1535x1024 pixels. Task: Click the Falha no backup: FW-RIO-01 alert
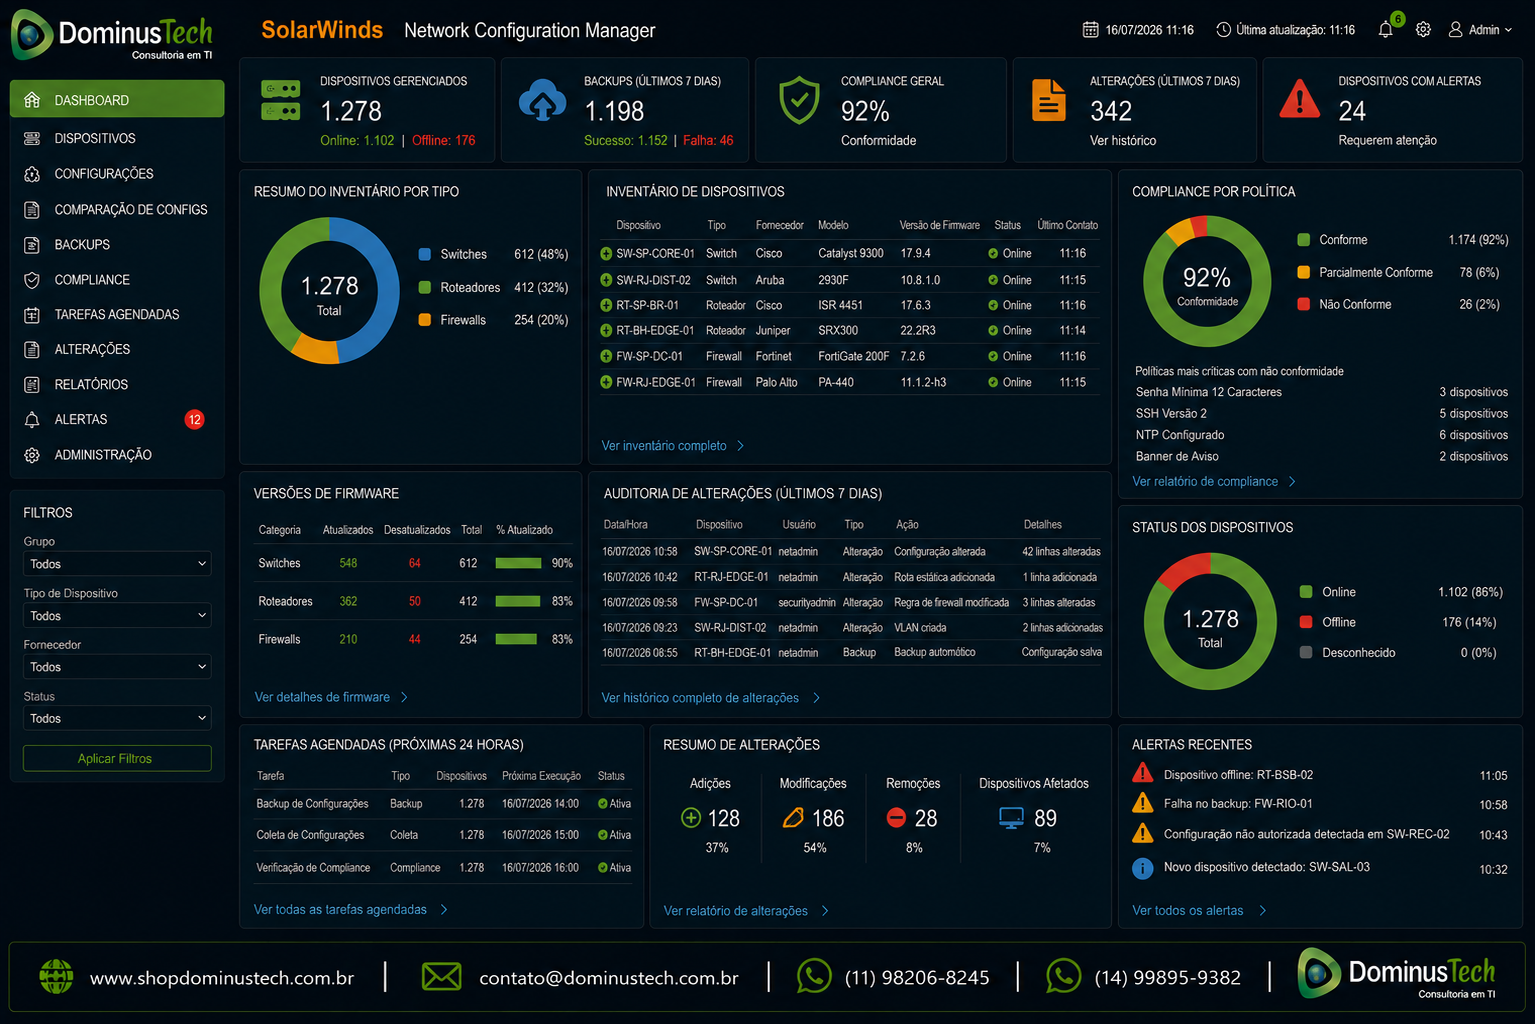coord(1238,804)
